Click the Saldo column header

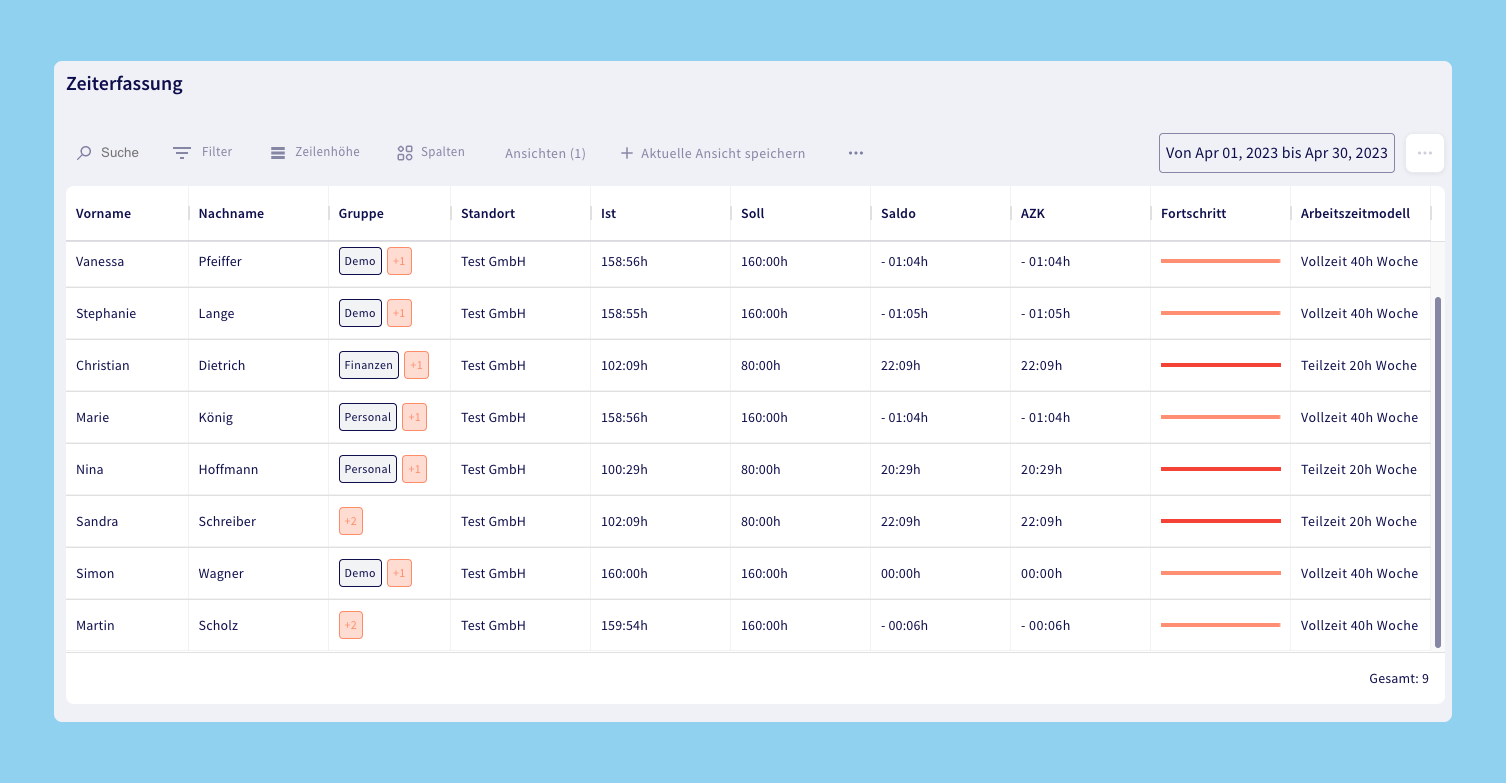click(898, 213)
